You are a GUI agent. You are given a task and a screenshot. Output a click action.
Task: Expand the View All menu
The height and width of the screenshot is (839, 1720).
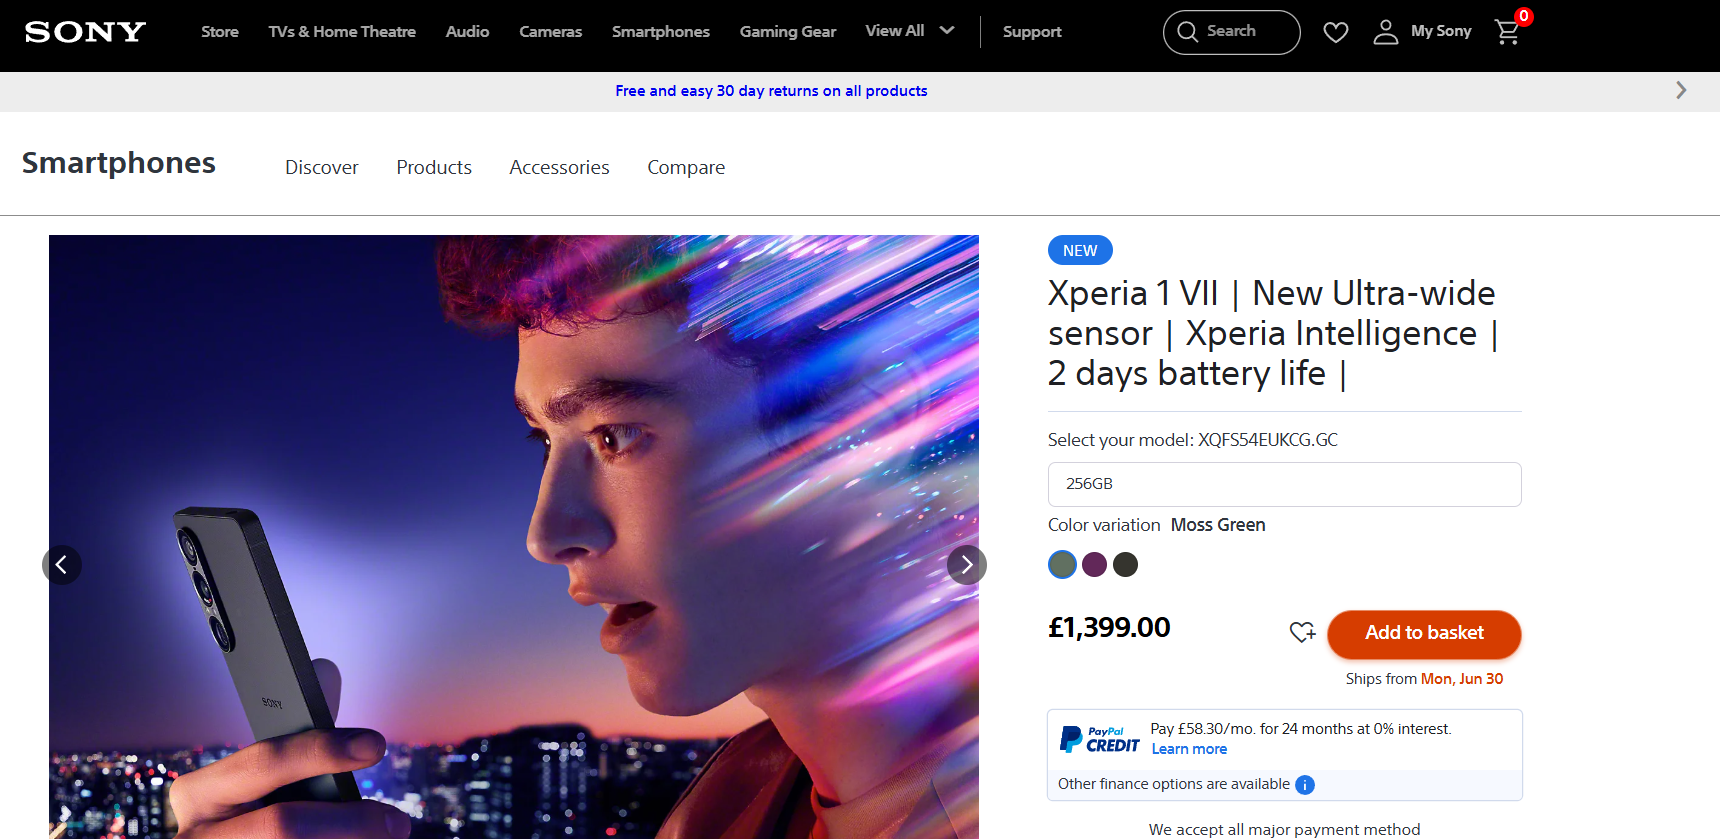(910, 31)
